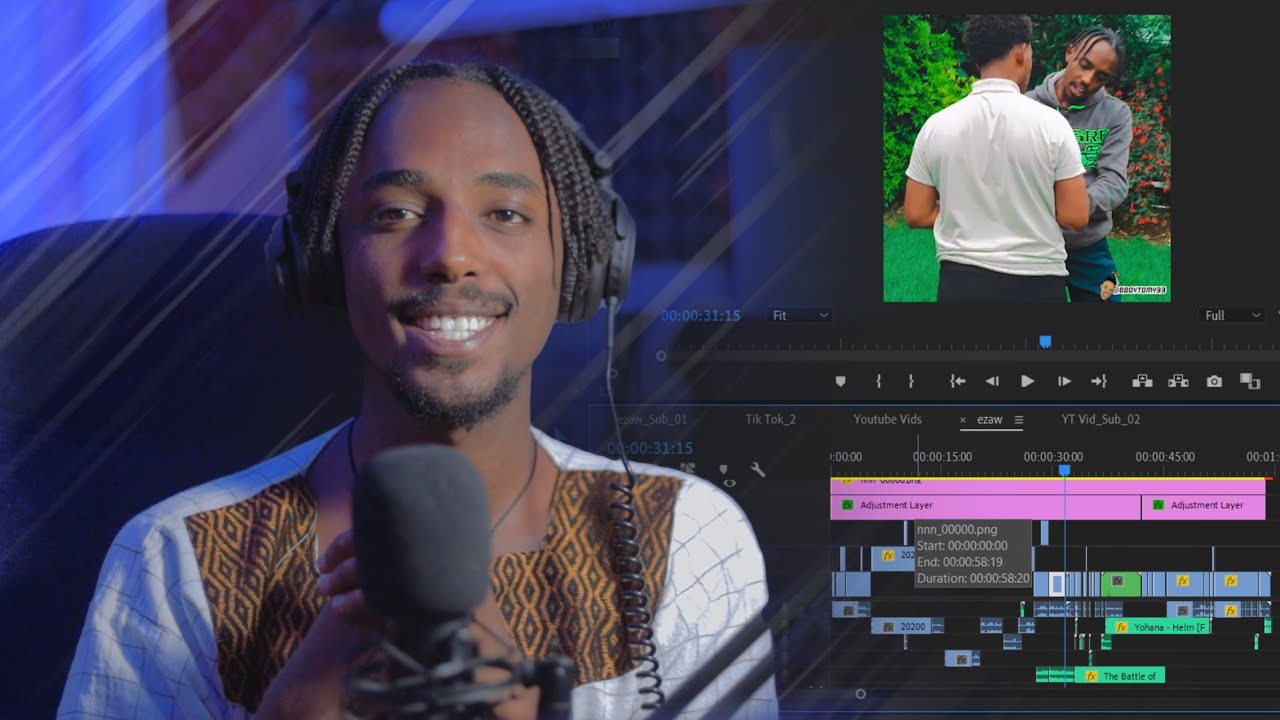Select the green video clip on timeline

point(1120,583)
